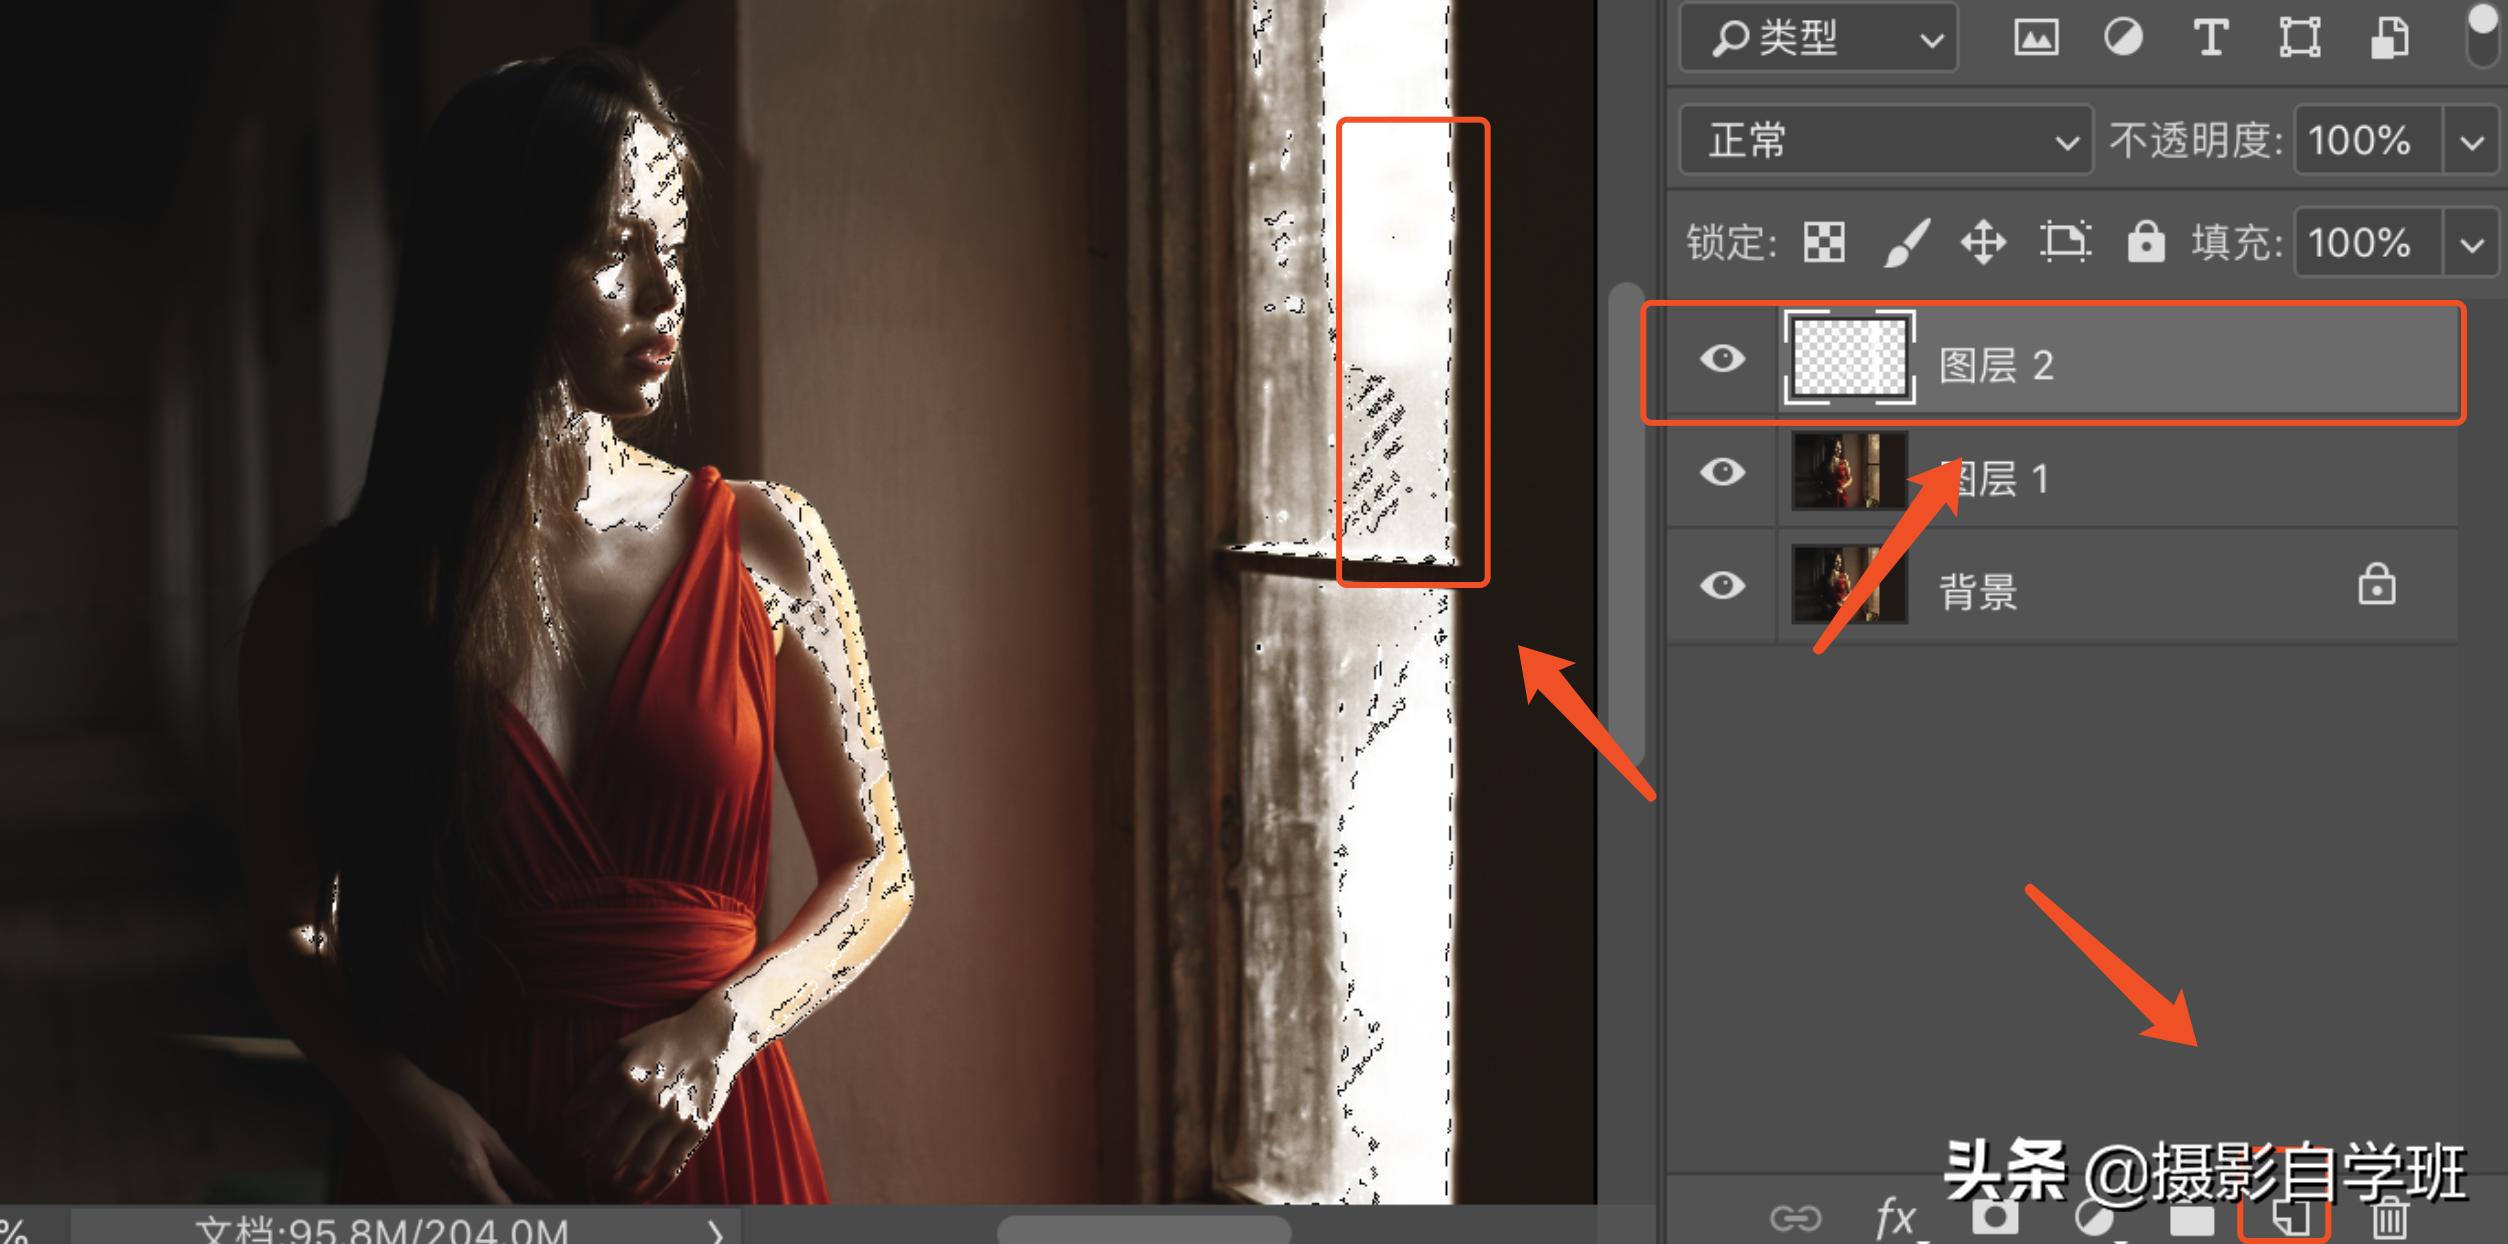Click the adjustment layer filter icon

click(x=2123, y=39)
